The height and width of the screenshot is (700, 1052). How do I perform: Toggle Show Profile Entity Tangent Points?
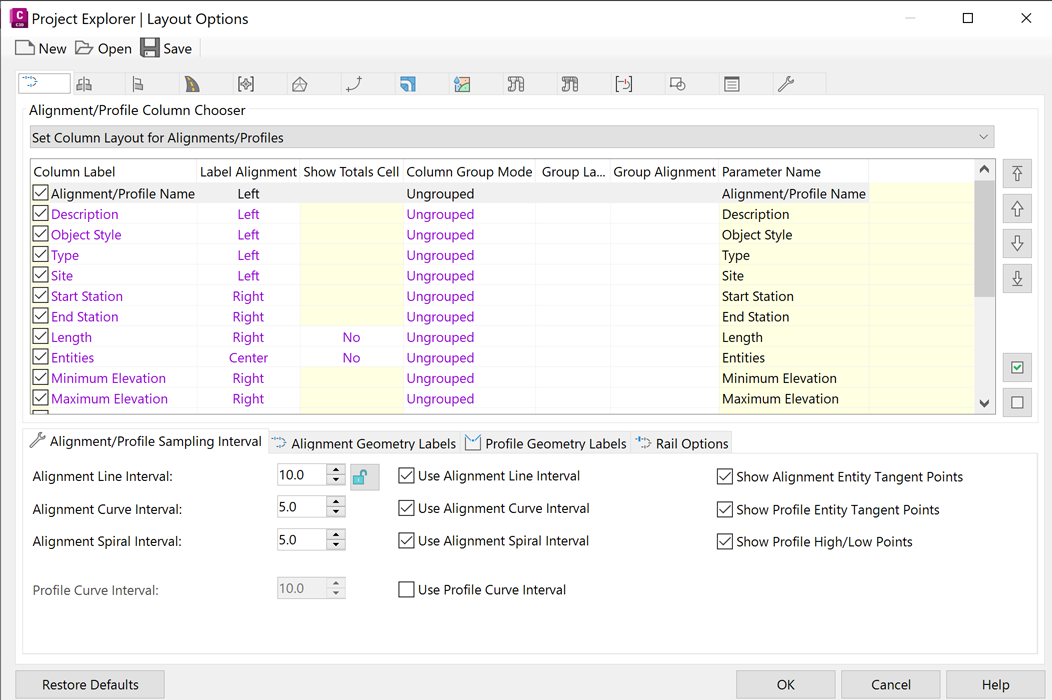click(725, 509)
